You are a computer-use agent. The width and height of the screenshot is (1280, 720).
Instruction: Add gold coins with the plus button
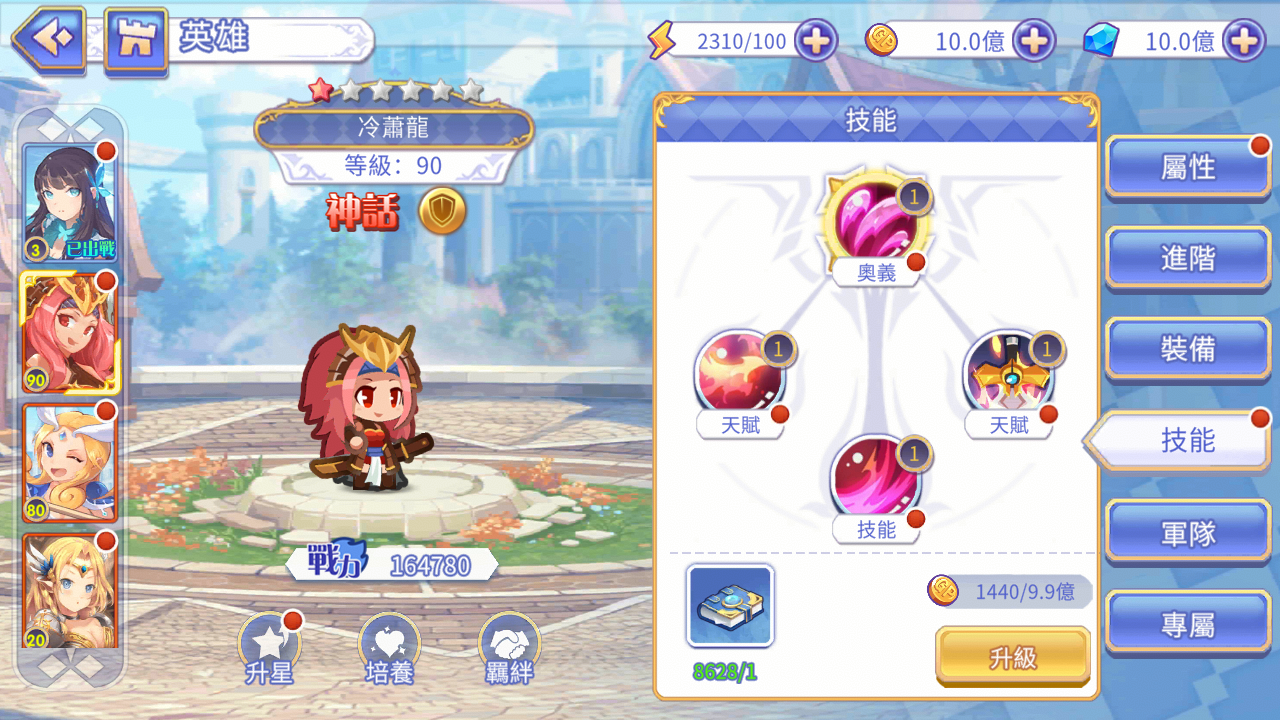(1034, 41)
